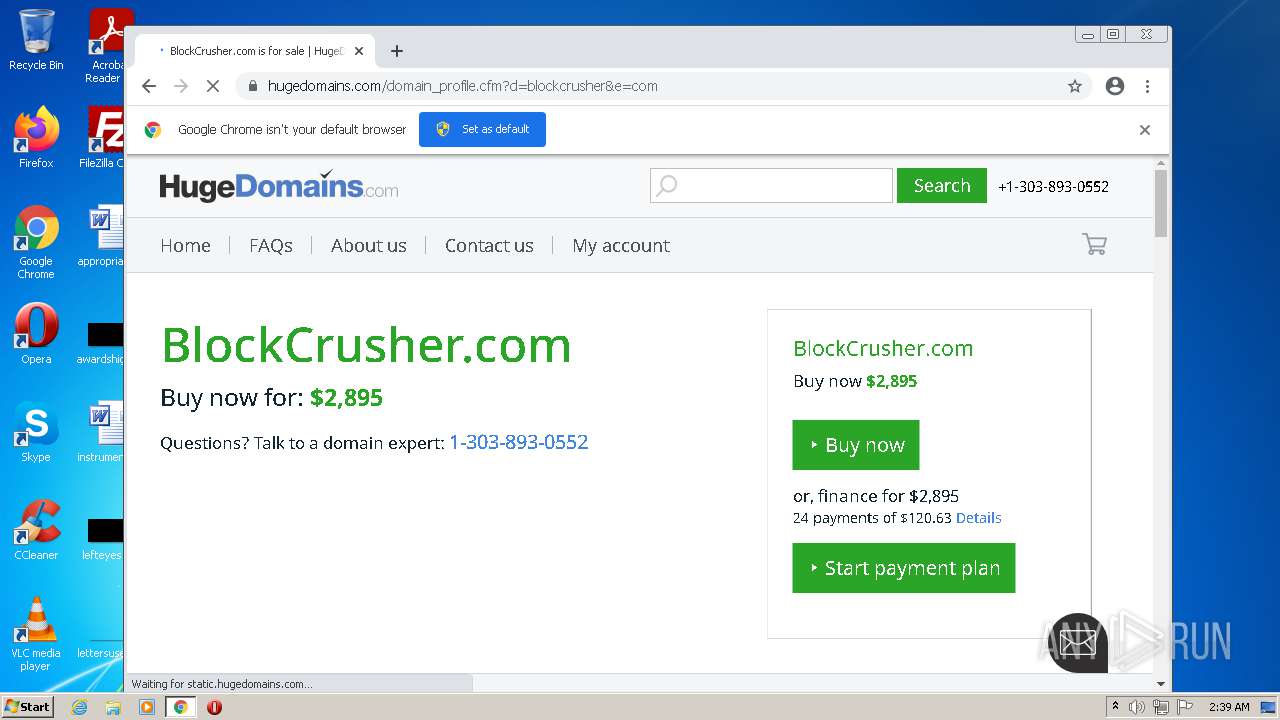The width and height of the screenshot is (1280, 720).
Task: Select the Opera desktop icon
Action: pyautogui.click(x=36, y=334)
